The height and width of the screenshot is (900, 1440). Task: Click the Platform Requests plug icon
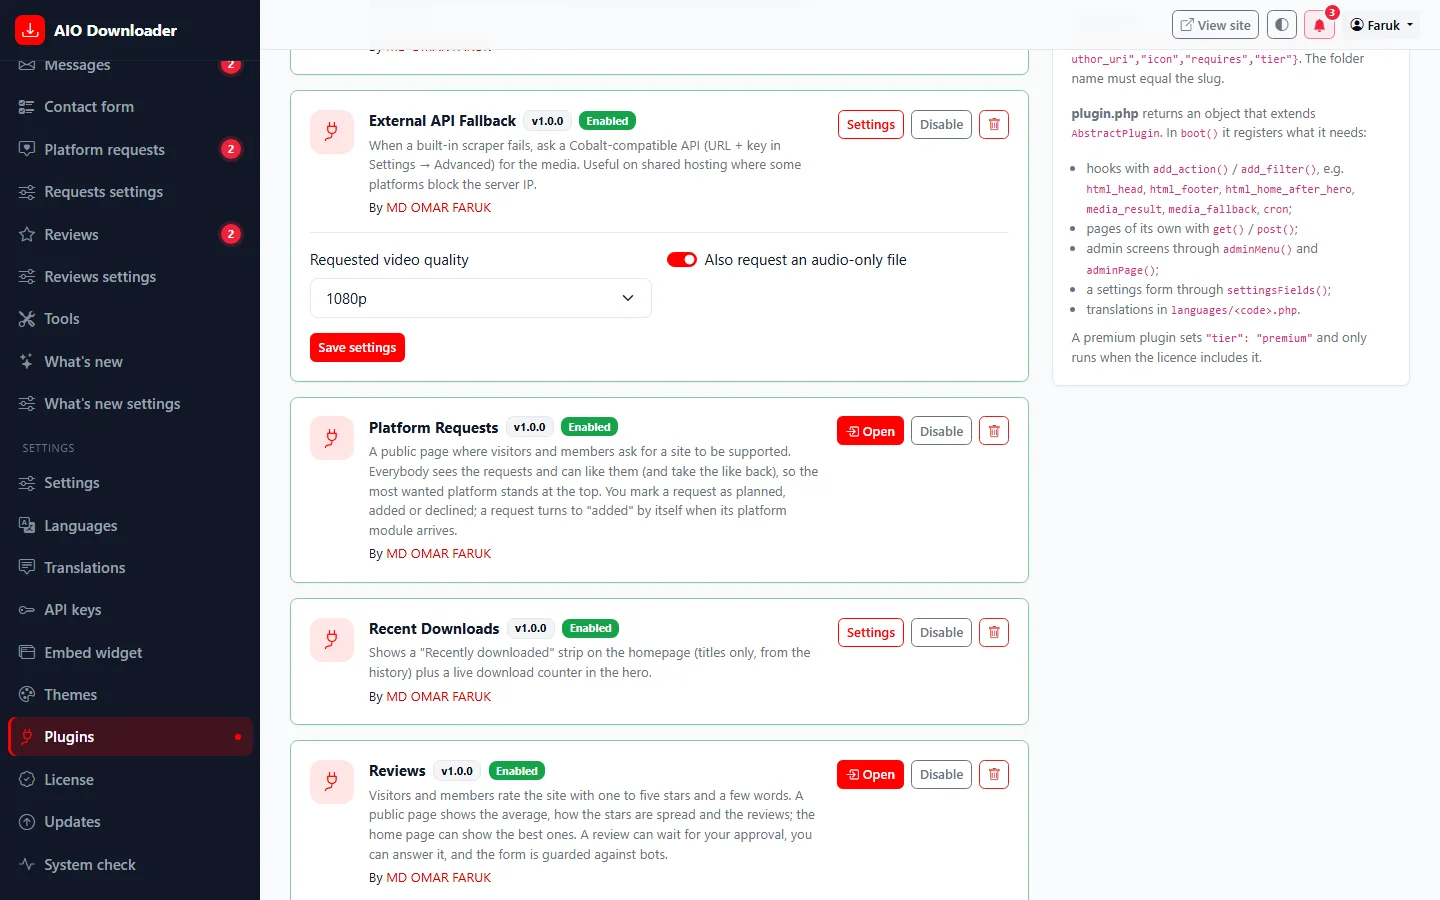pyautogui.click(x=332, y=438)
